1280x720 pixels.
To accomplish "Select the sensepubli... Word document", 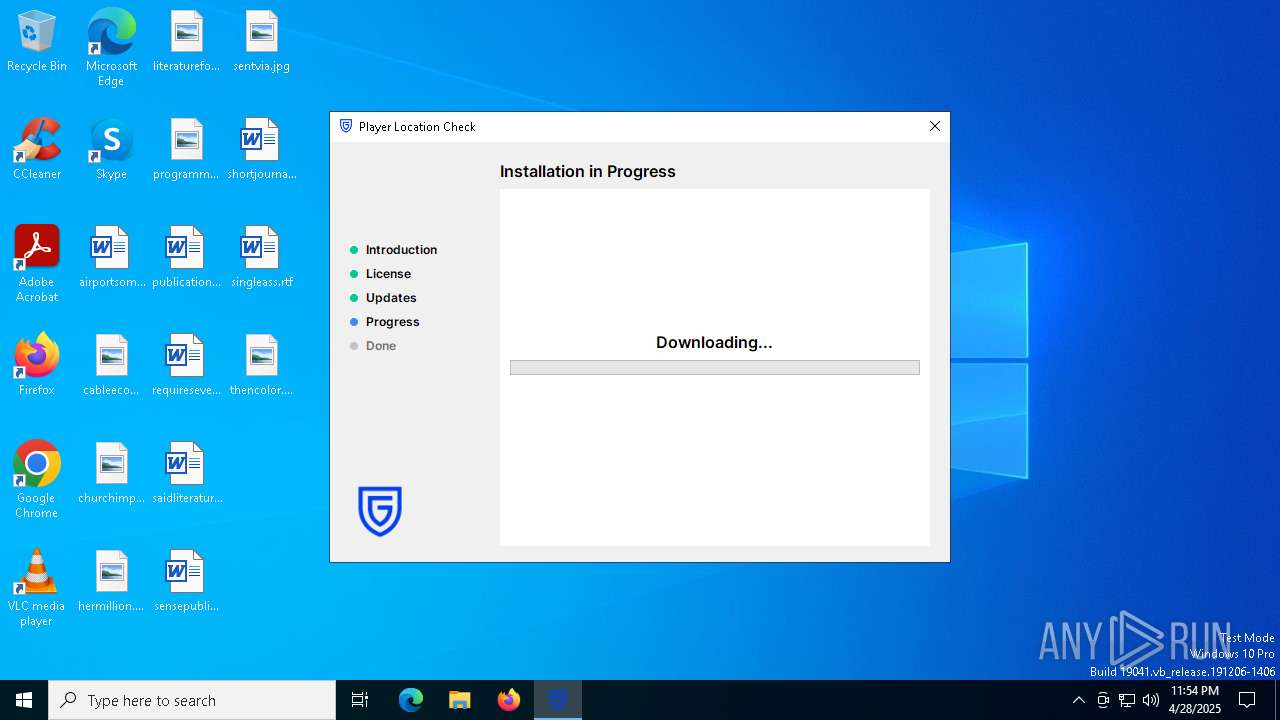I will point(186,582).
